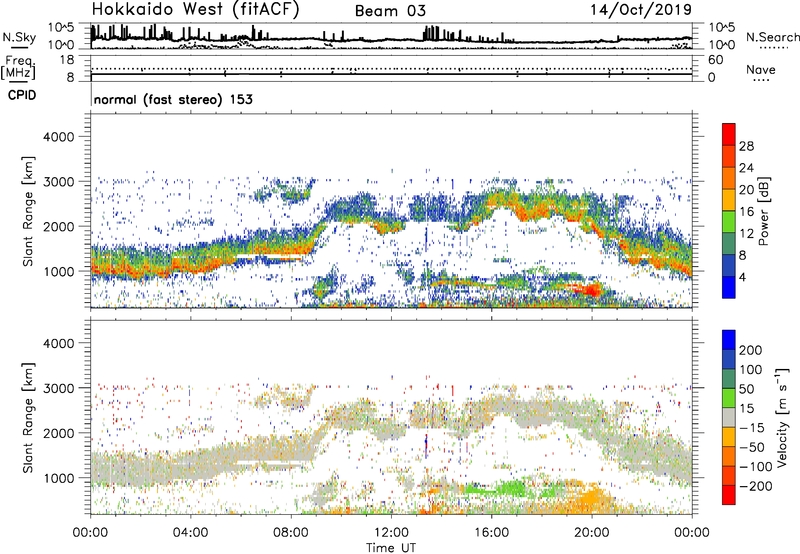Click the power colorbar value '4'
Screen dimensions: 800x554
742,277
